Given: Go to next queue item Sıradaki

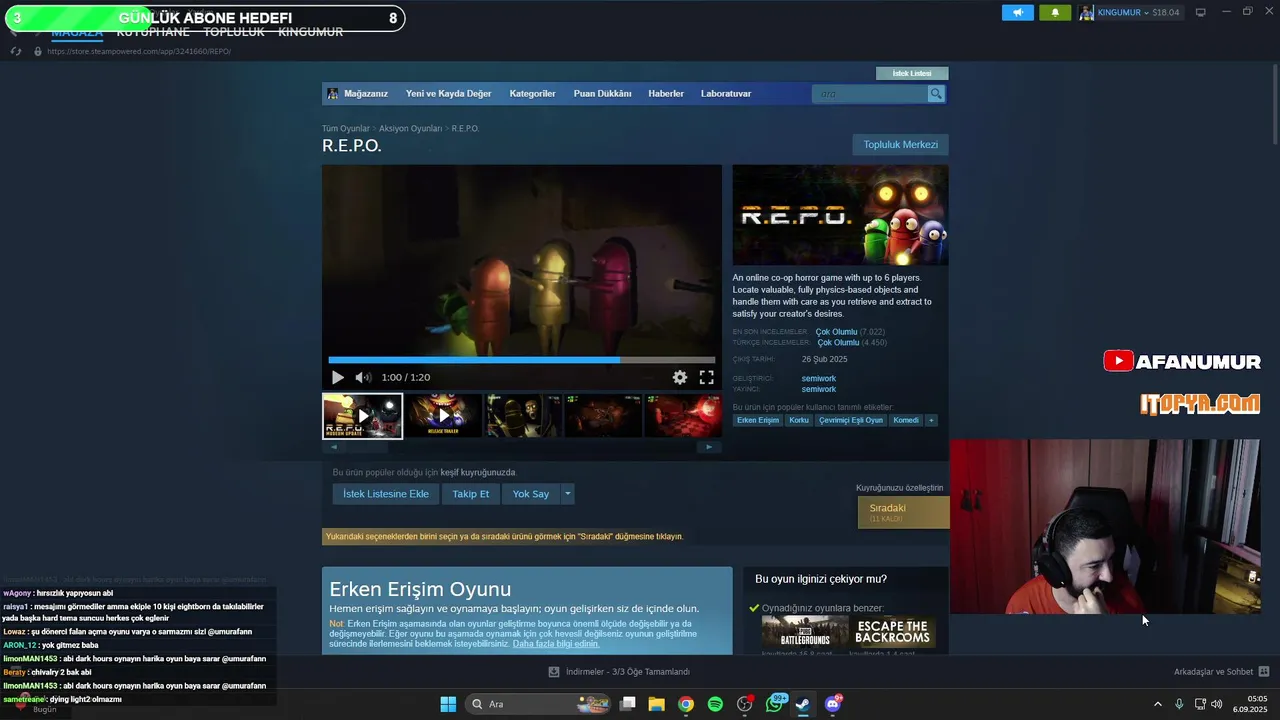Looking at the screenshot, I should 903,512.
